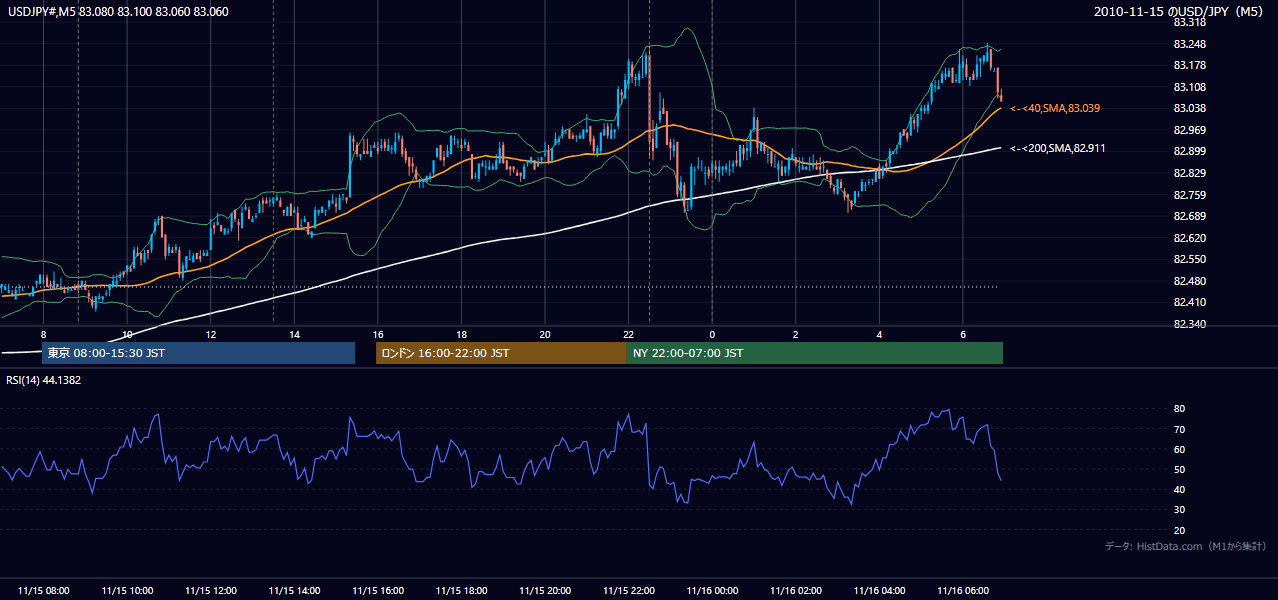Click price scale value 82.340

[1189, 324]
